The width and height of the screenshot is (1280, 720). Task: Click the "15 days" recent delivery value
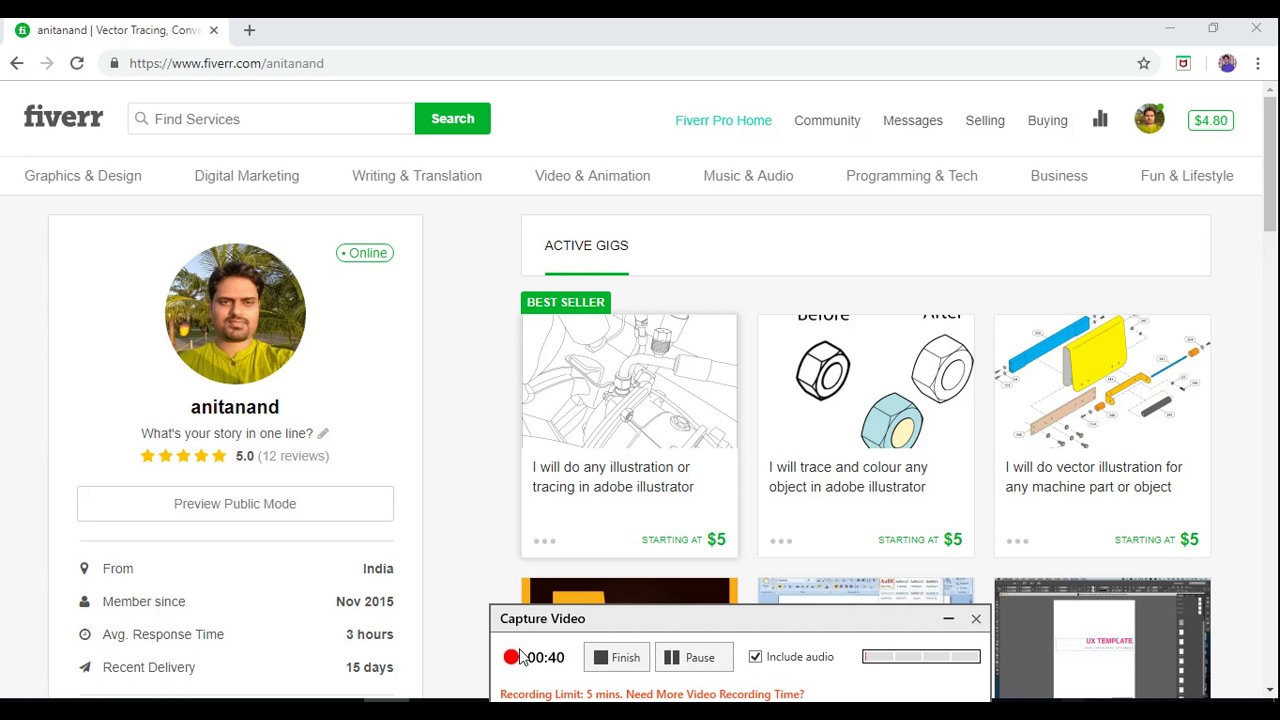[370, 668]
